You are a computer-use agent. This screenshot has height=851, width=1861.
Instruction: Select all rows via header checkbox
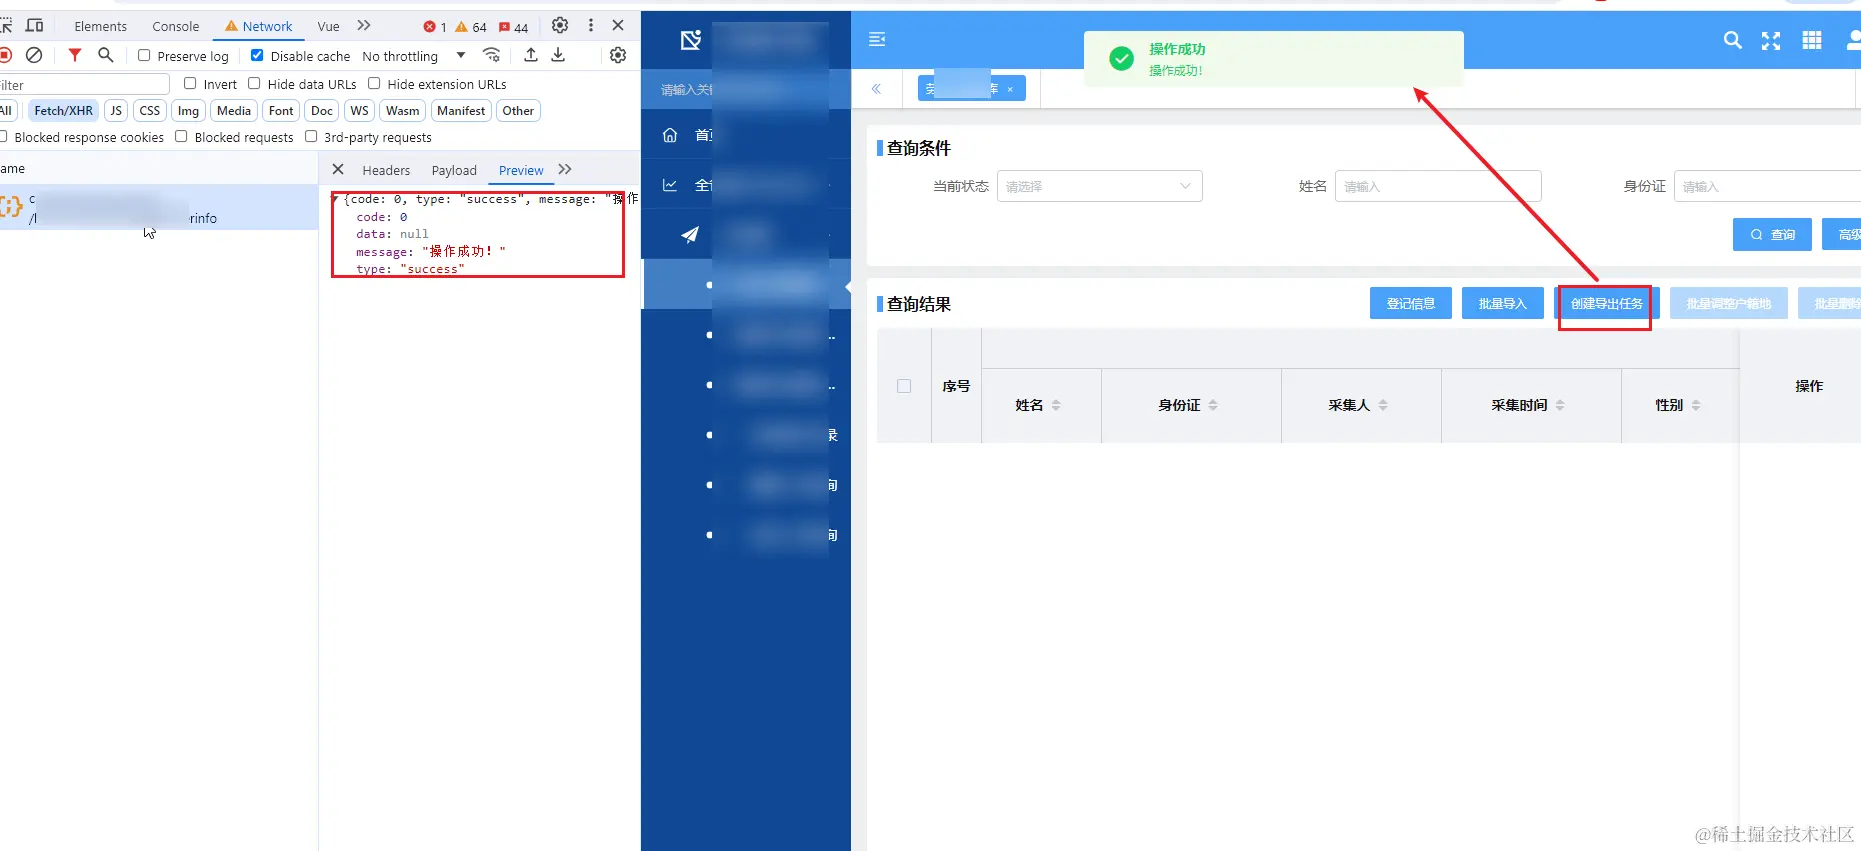(x=904, y=386)
